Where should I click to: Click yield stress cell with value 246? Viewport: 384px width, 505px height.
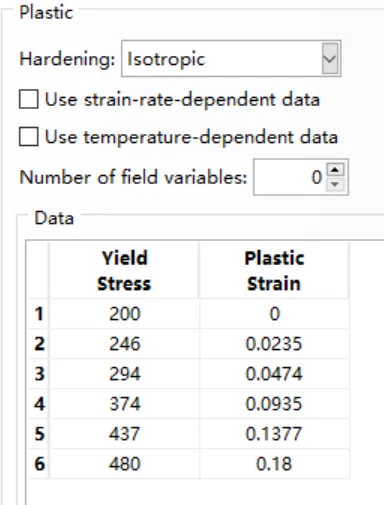point(124,344)
